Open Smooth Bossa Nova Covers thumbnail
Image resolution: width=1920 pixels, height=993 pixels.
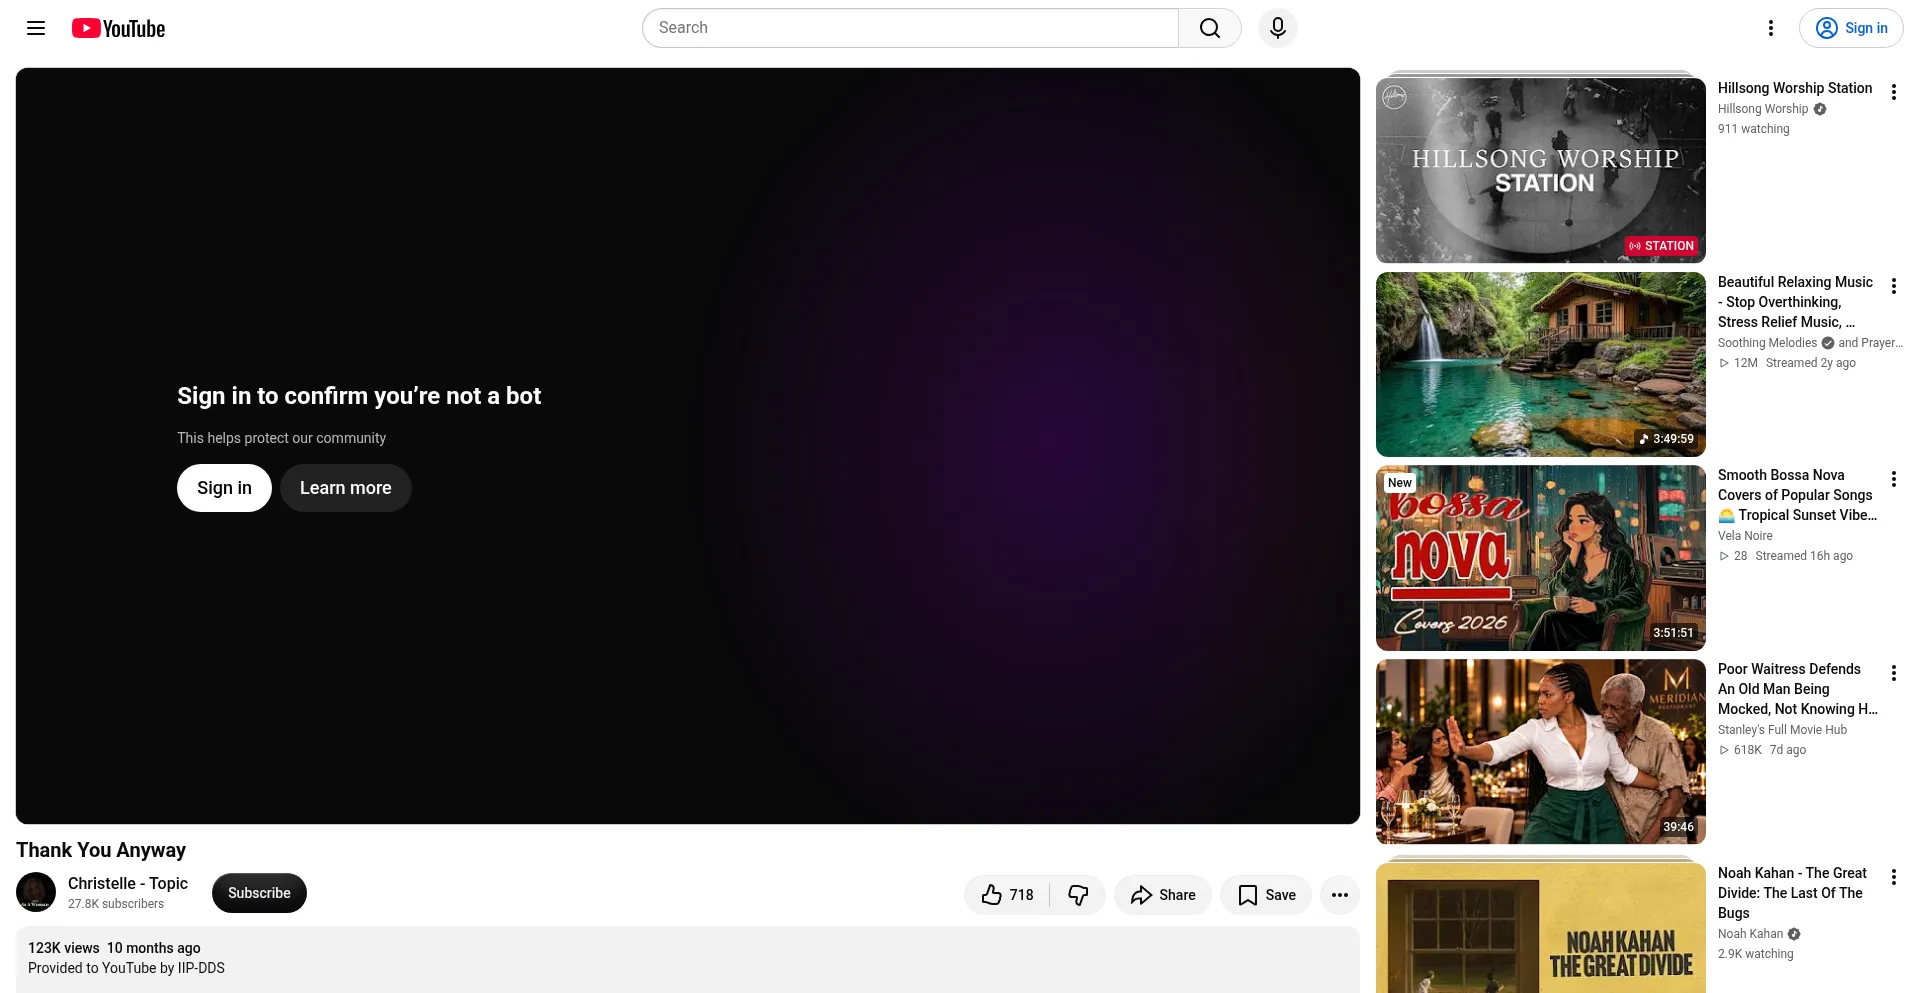coord(1541,558)
